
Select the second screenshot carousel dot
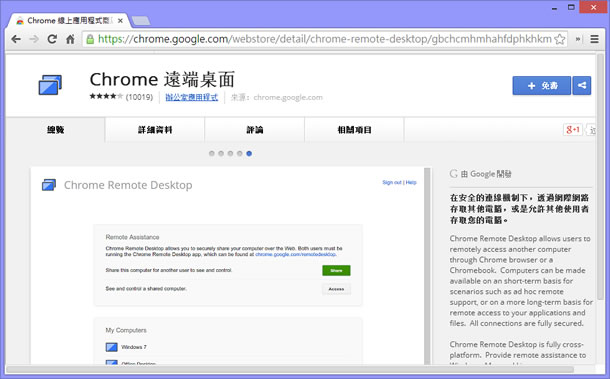[x=221, y=153]
